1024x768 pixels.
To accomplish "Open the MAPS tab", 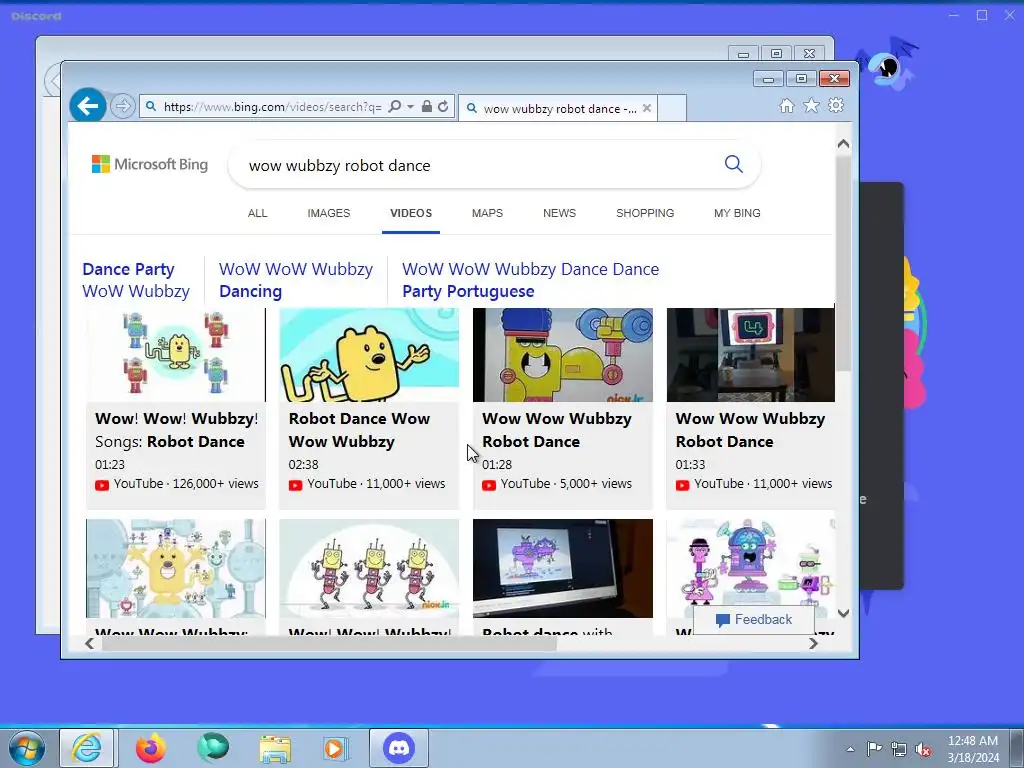I will click(487, 214).
